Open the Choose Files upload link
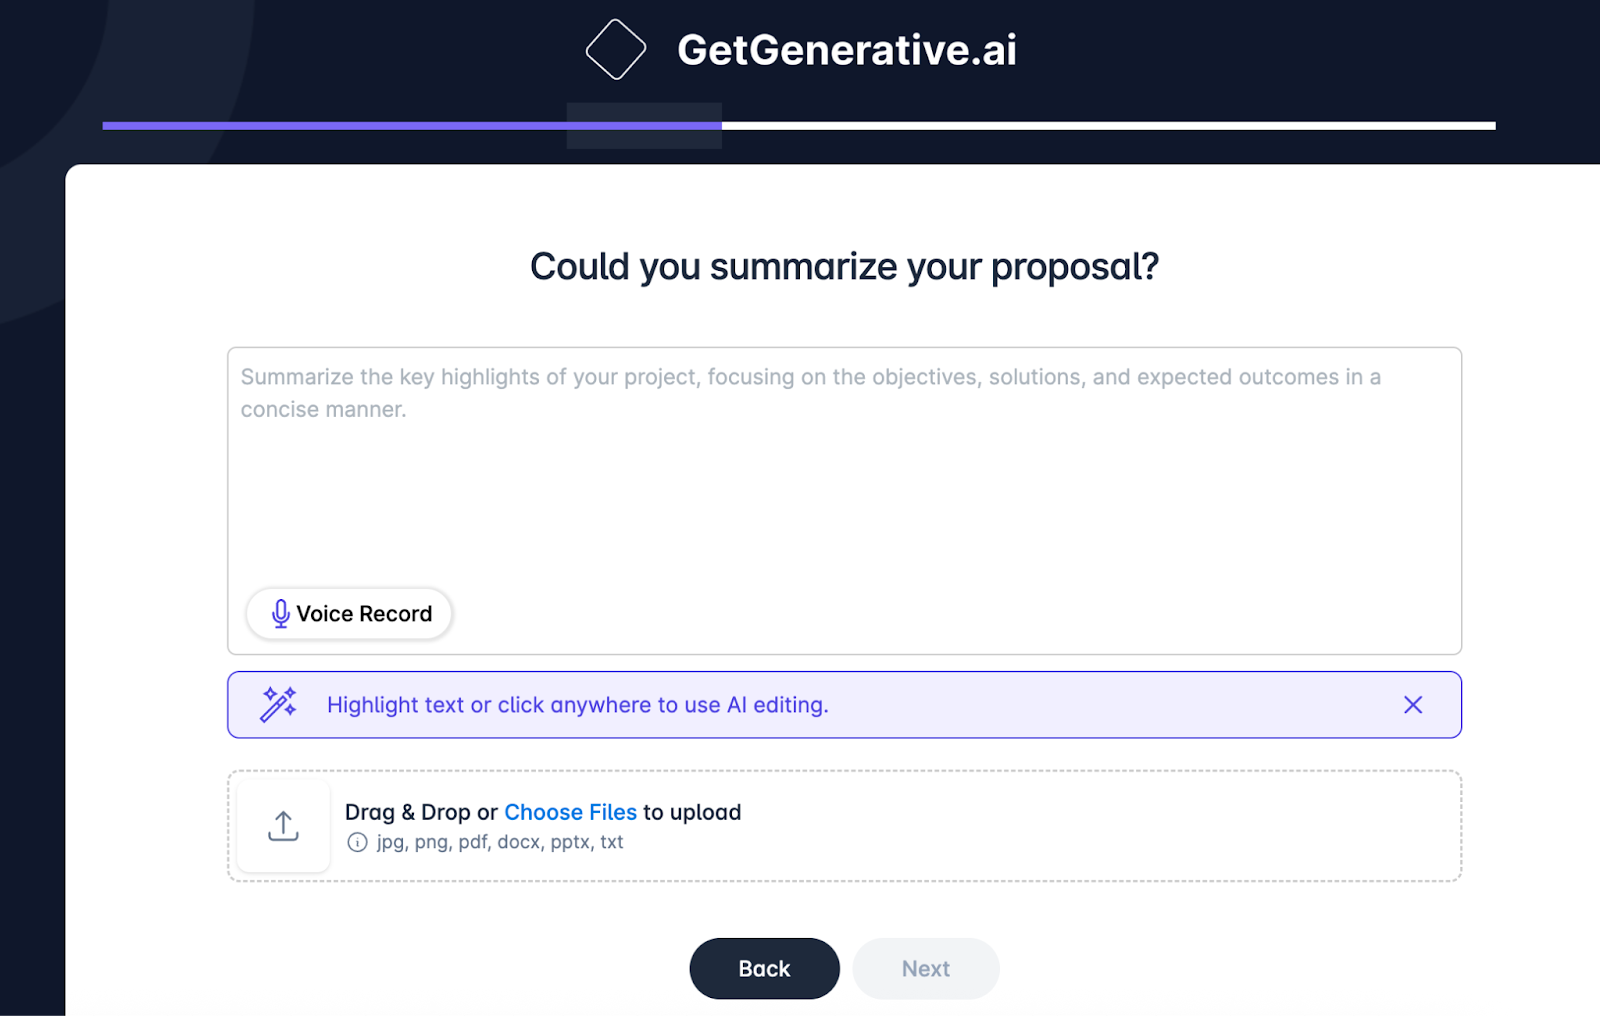The width and height of the screenshot is (1600, 1016). coord(570,812)
